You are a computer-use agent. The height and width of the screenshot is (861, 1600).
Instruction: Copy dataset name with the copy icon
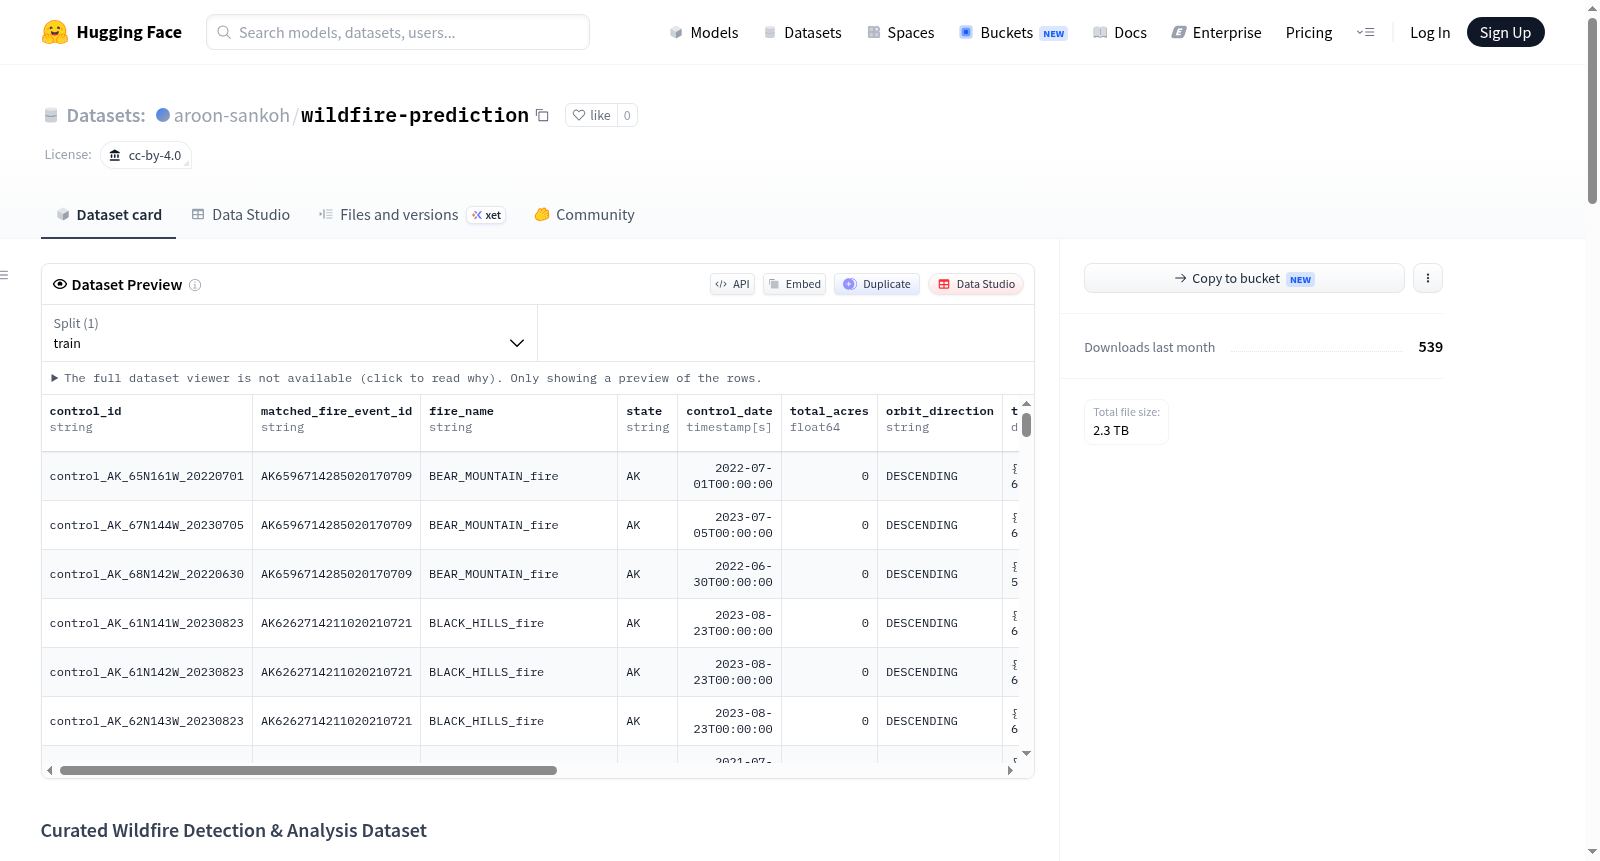(542, 115)
